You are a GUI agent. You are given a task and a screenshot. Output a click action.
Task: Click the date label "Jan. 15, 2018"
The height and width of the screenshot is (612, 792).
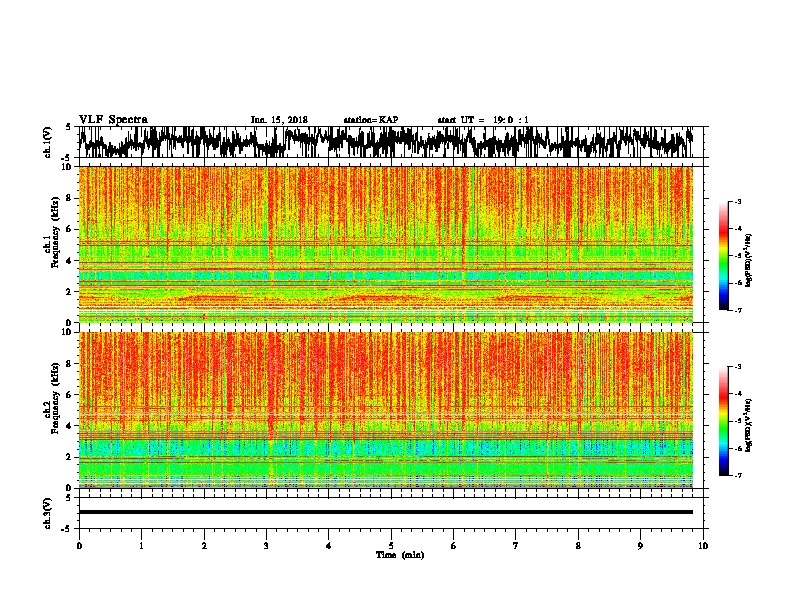point(279,120)
